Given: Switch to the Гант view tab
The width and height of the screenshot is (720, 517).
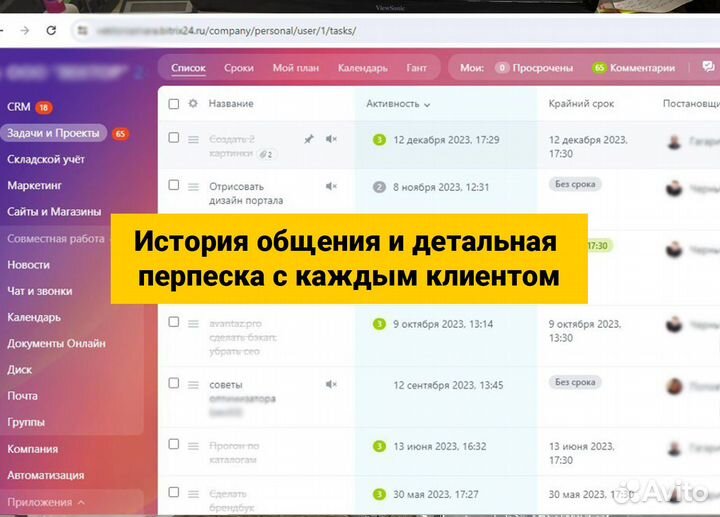Looking at the screenshot, I should 416,68.
